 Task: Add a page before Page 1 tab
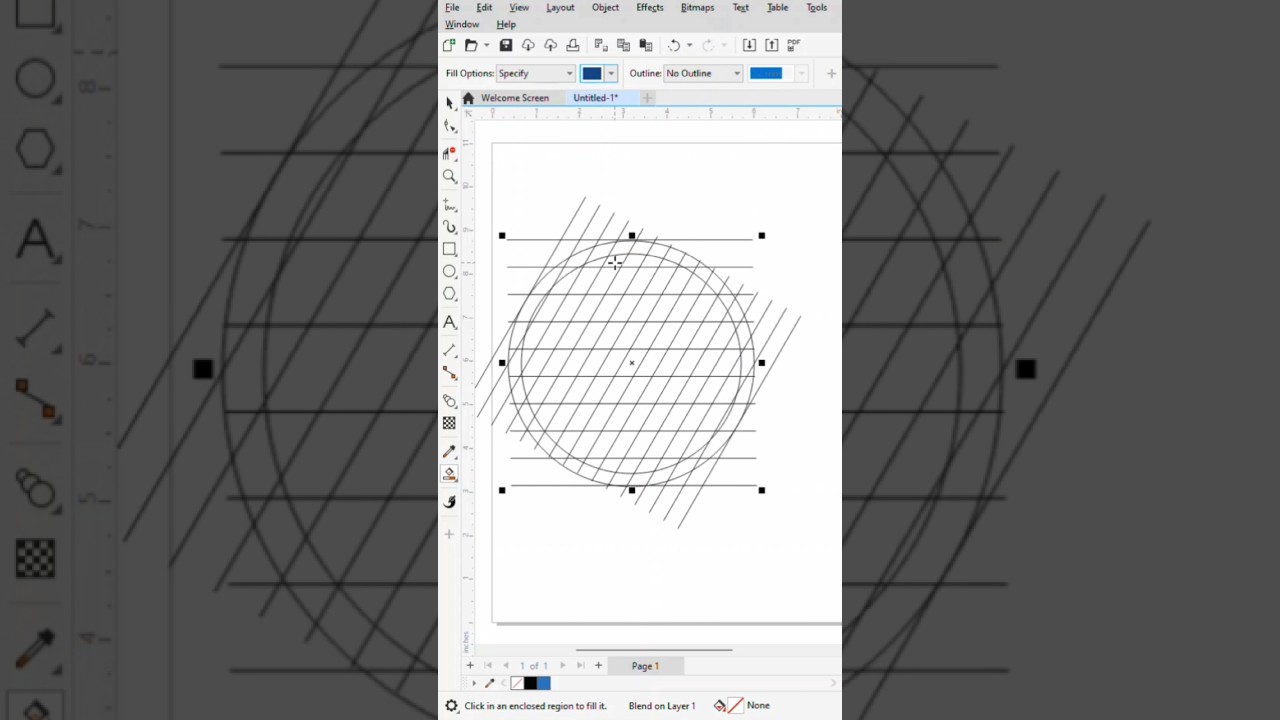[470, 666]
